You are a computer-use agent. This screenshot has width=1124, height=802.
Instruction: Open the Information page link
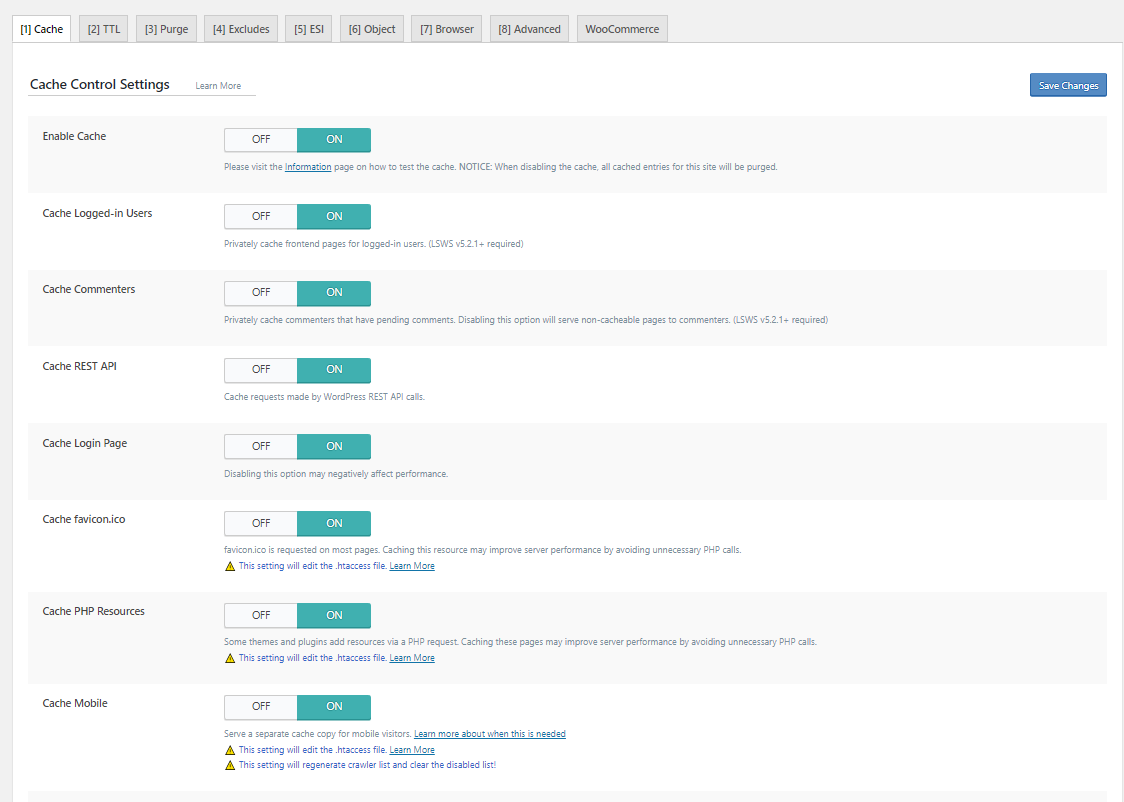308,167
